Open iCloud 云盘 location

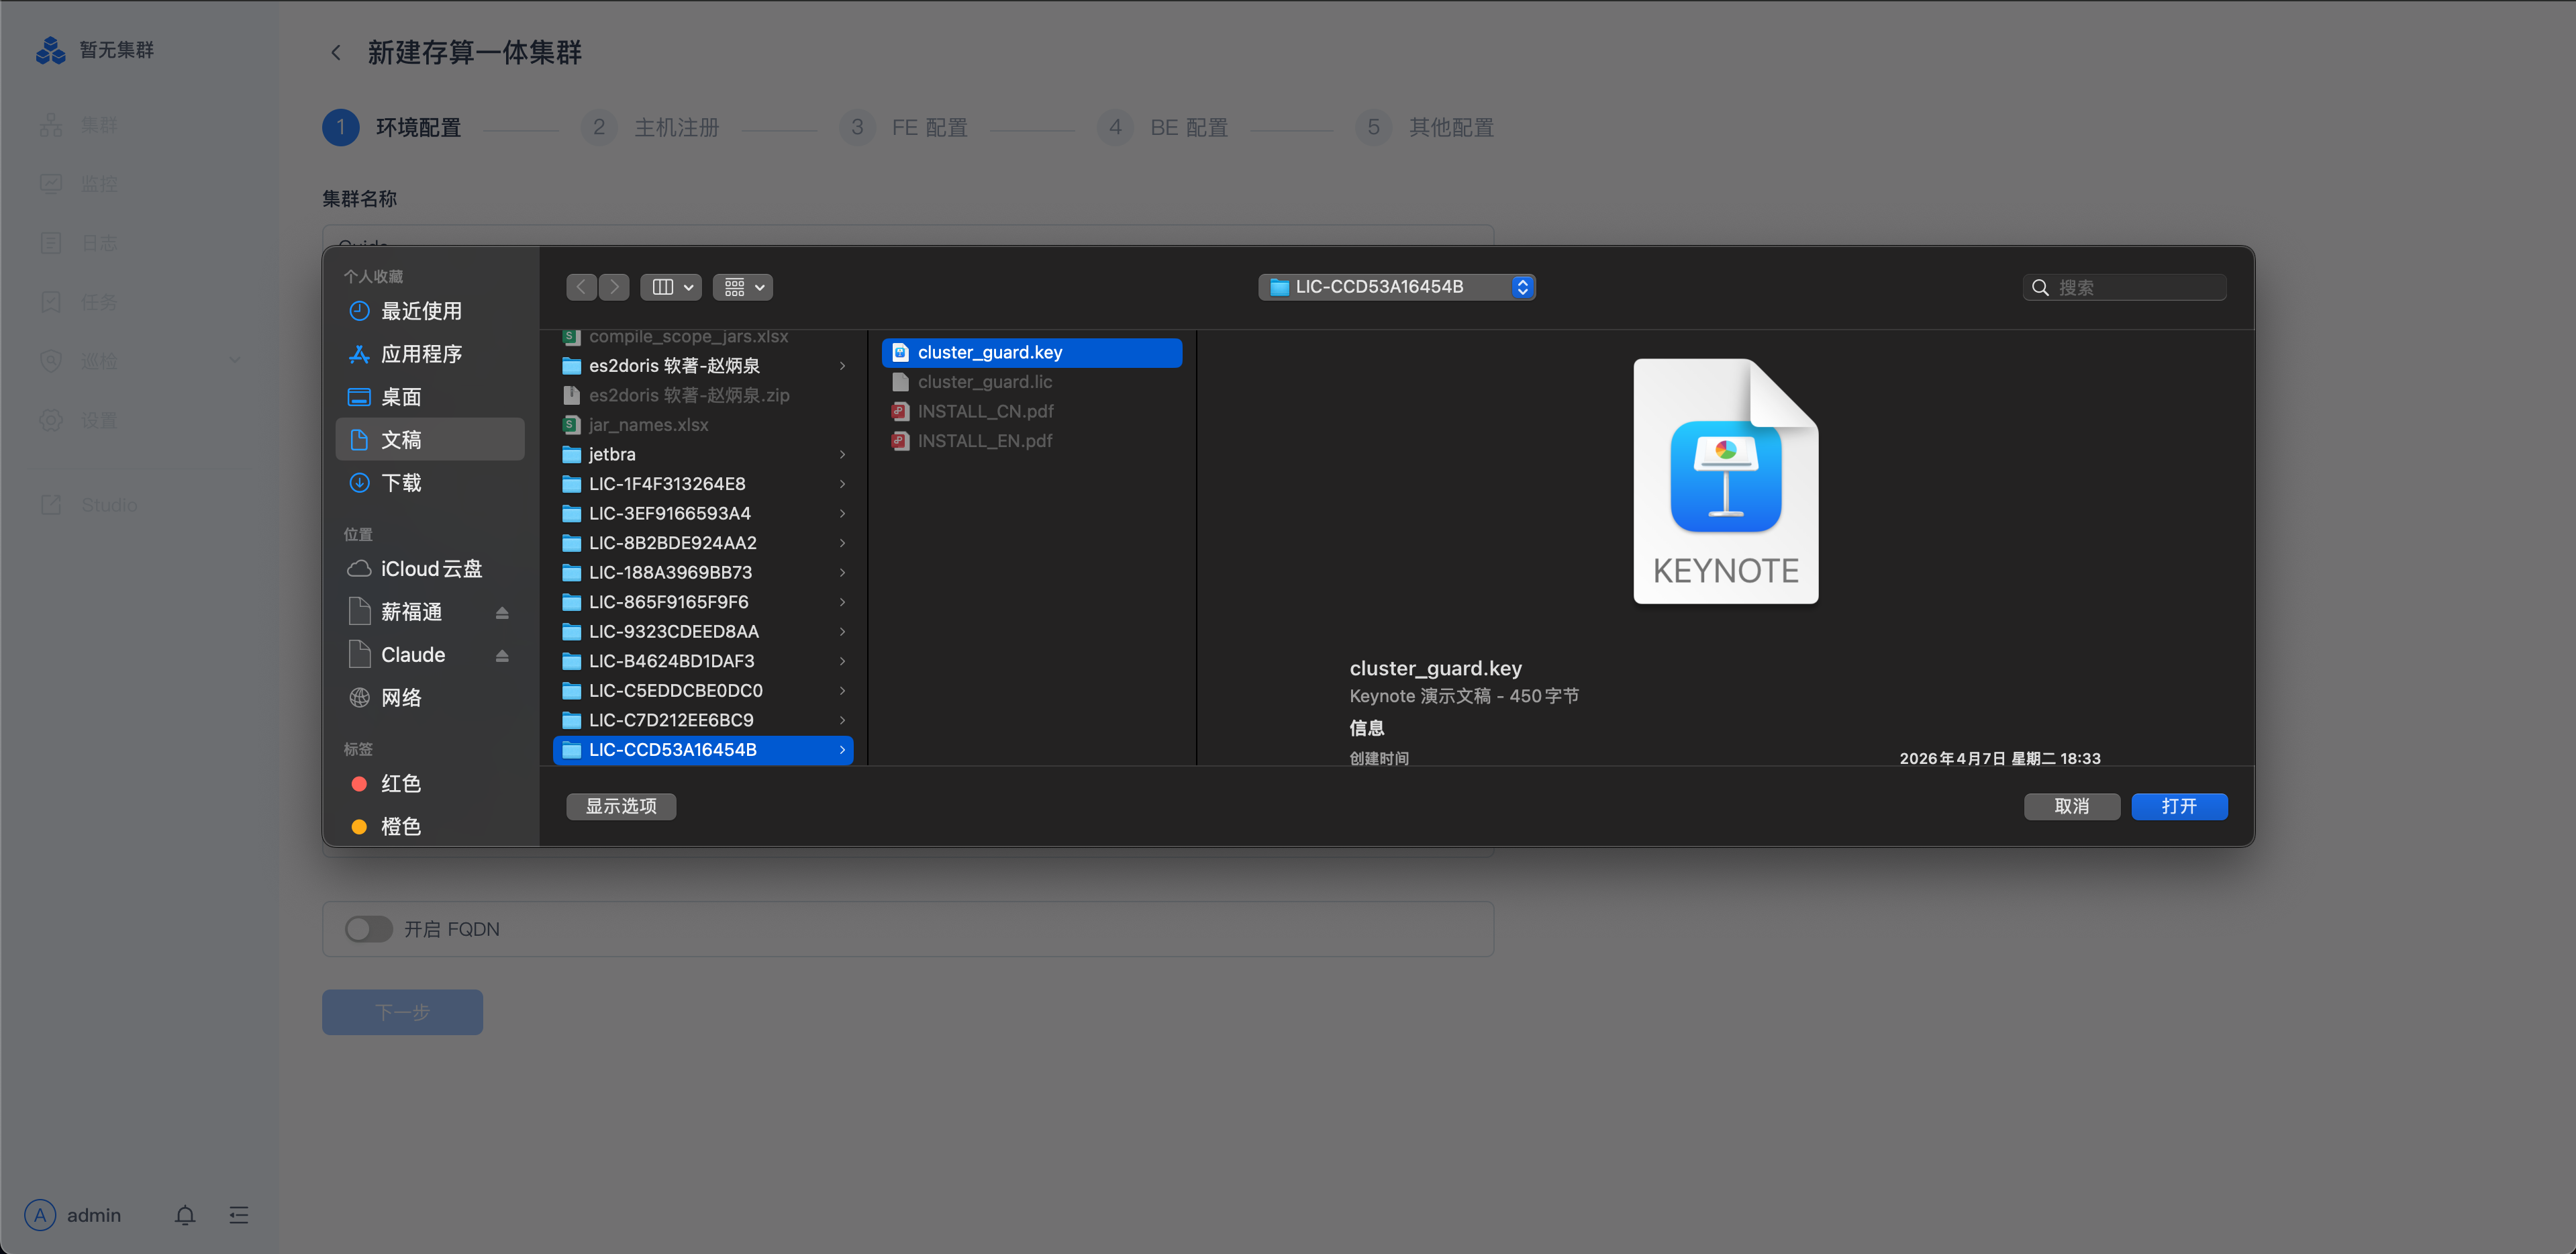coord(430,569)
